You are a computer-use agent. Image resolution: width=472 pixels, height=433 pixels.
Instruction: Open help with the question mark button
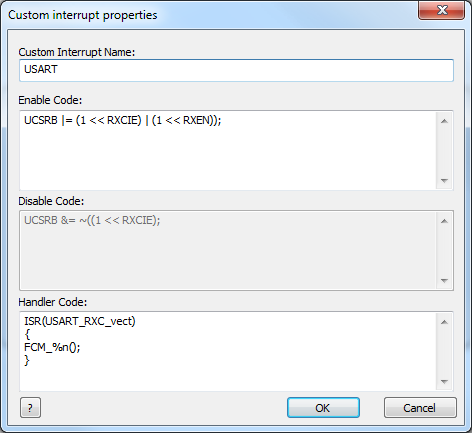coord(30,407)
